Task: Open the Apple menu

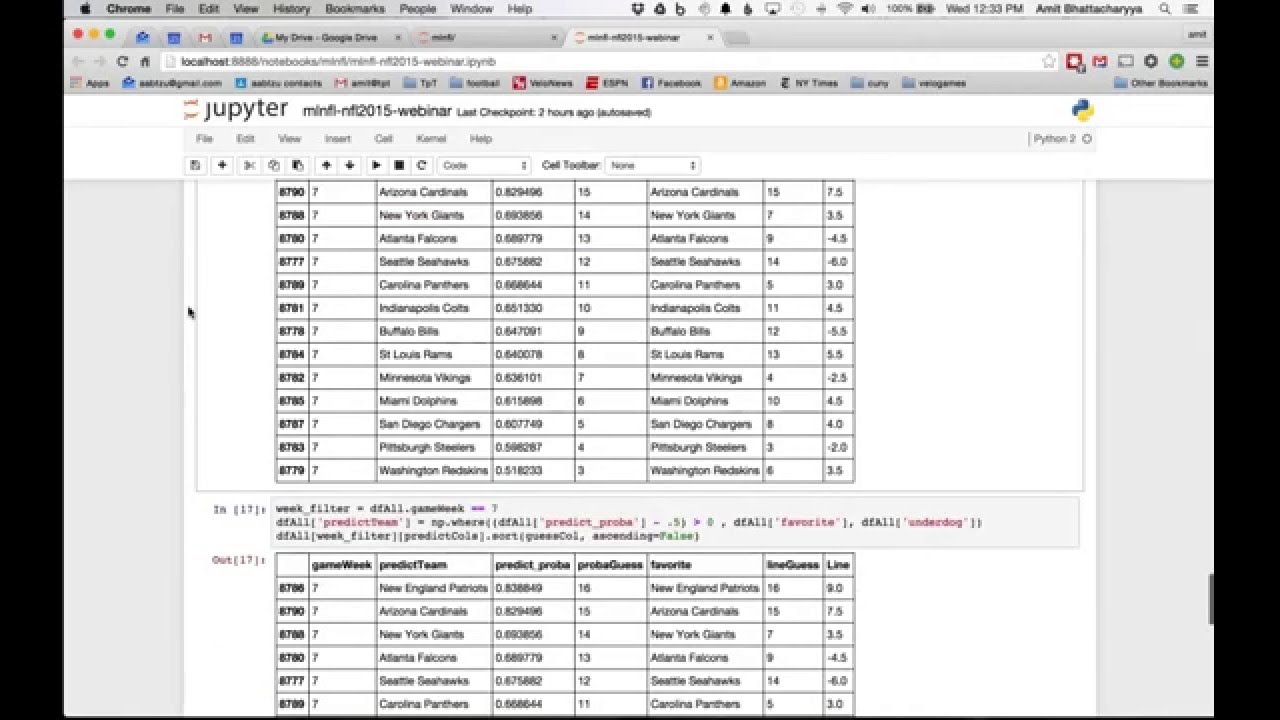Action: (x=84, y=9)
